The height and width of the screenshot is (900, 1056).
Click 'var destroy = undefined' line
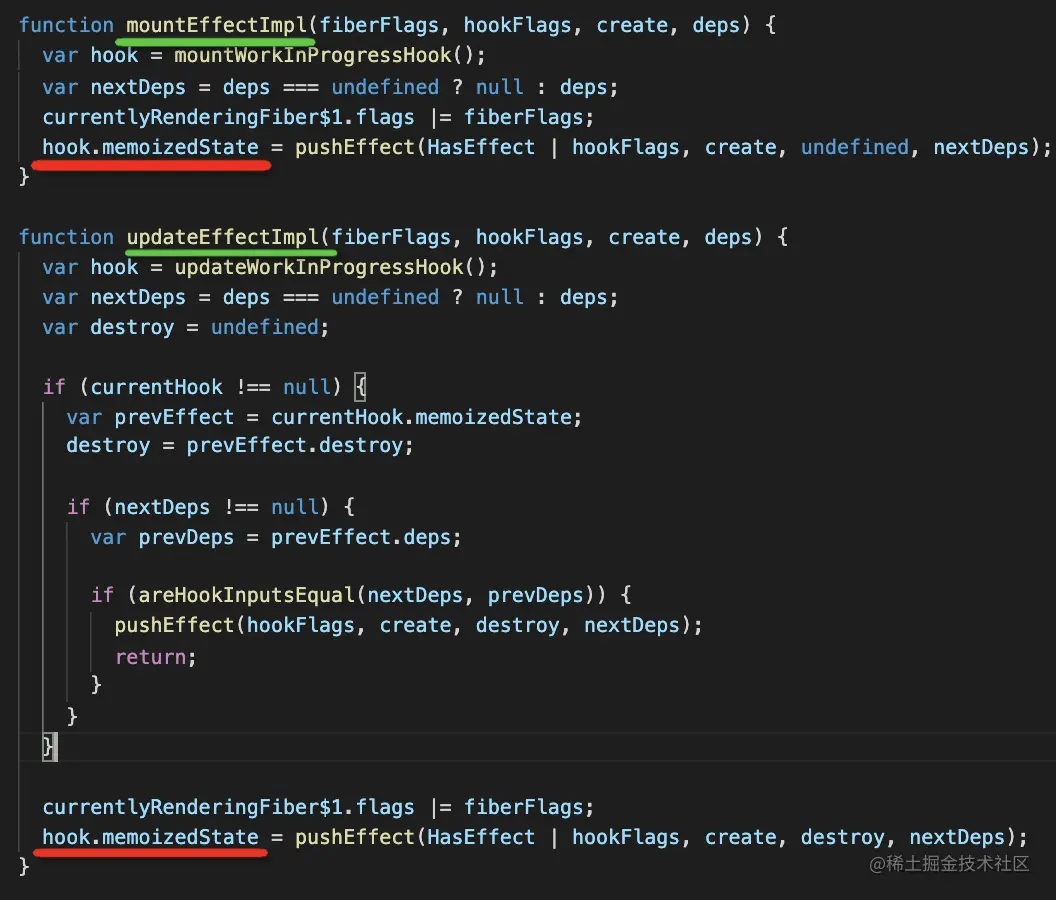coord(185,327)
